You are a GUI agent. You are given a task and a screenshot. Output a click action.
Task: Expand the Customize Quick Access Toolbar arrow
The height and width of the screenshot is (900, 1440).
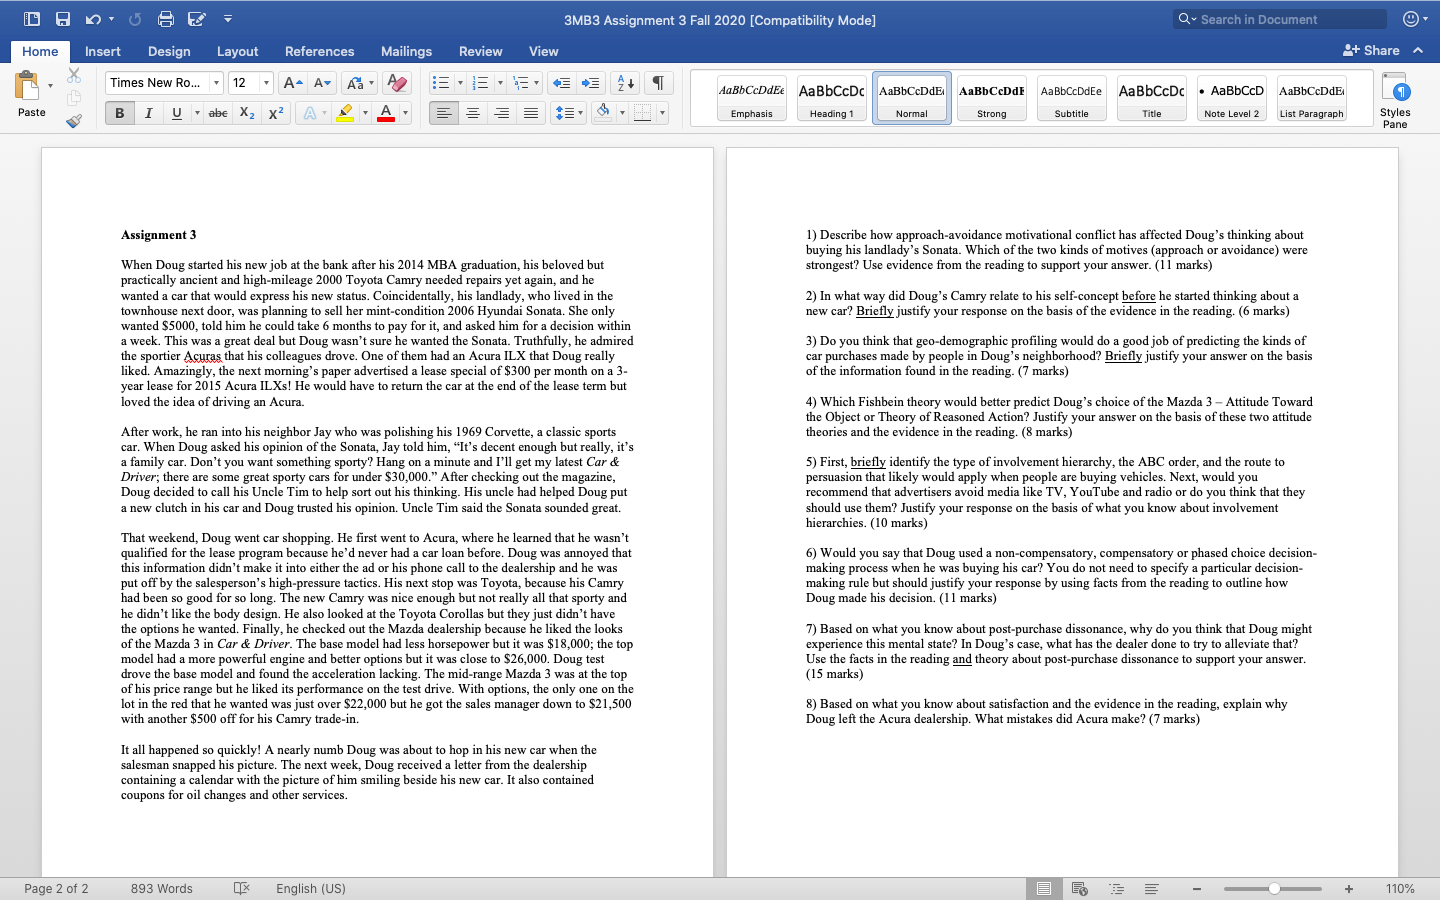coord(228,19)
